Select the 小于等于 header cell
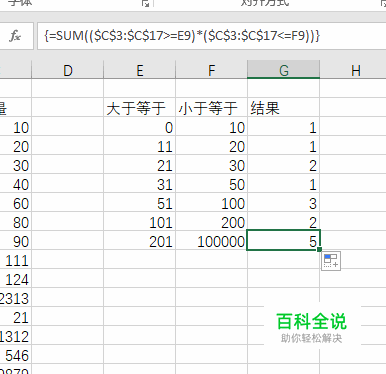Image resolution: width=386 pixels, height=374 pixels. pyautogui.click(x=212, y=108)
